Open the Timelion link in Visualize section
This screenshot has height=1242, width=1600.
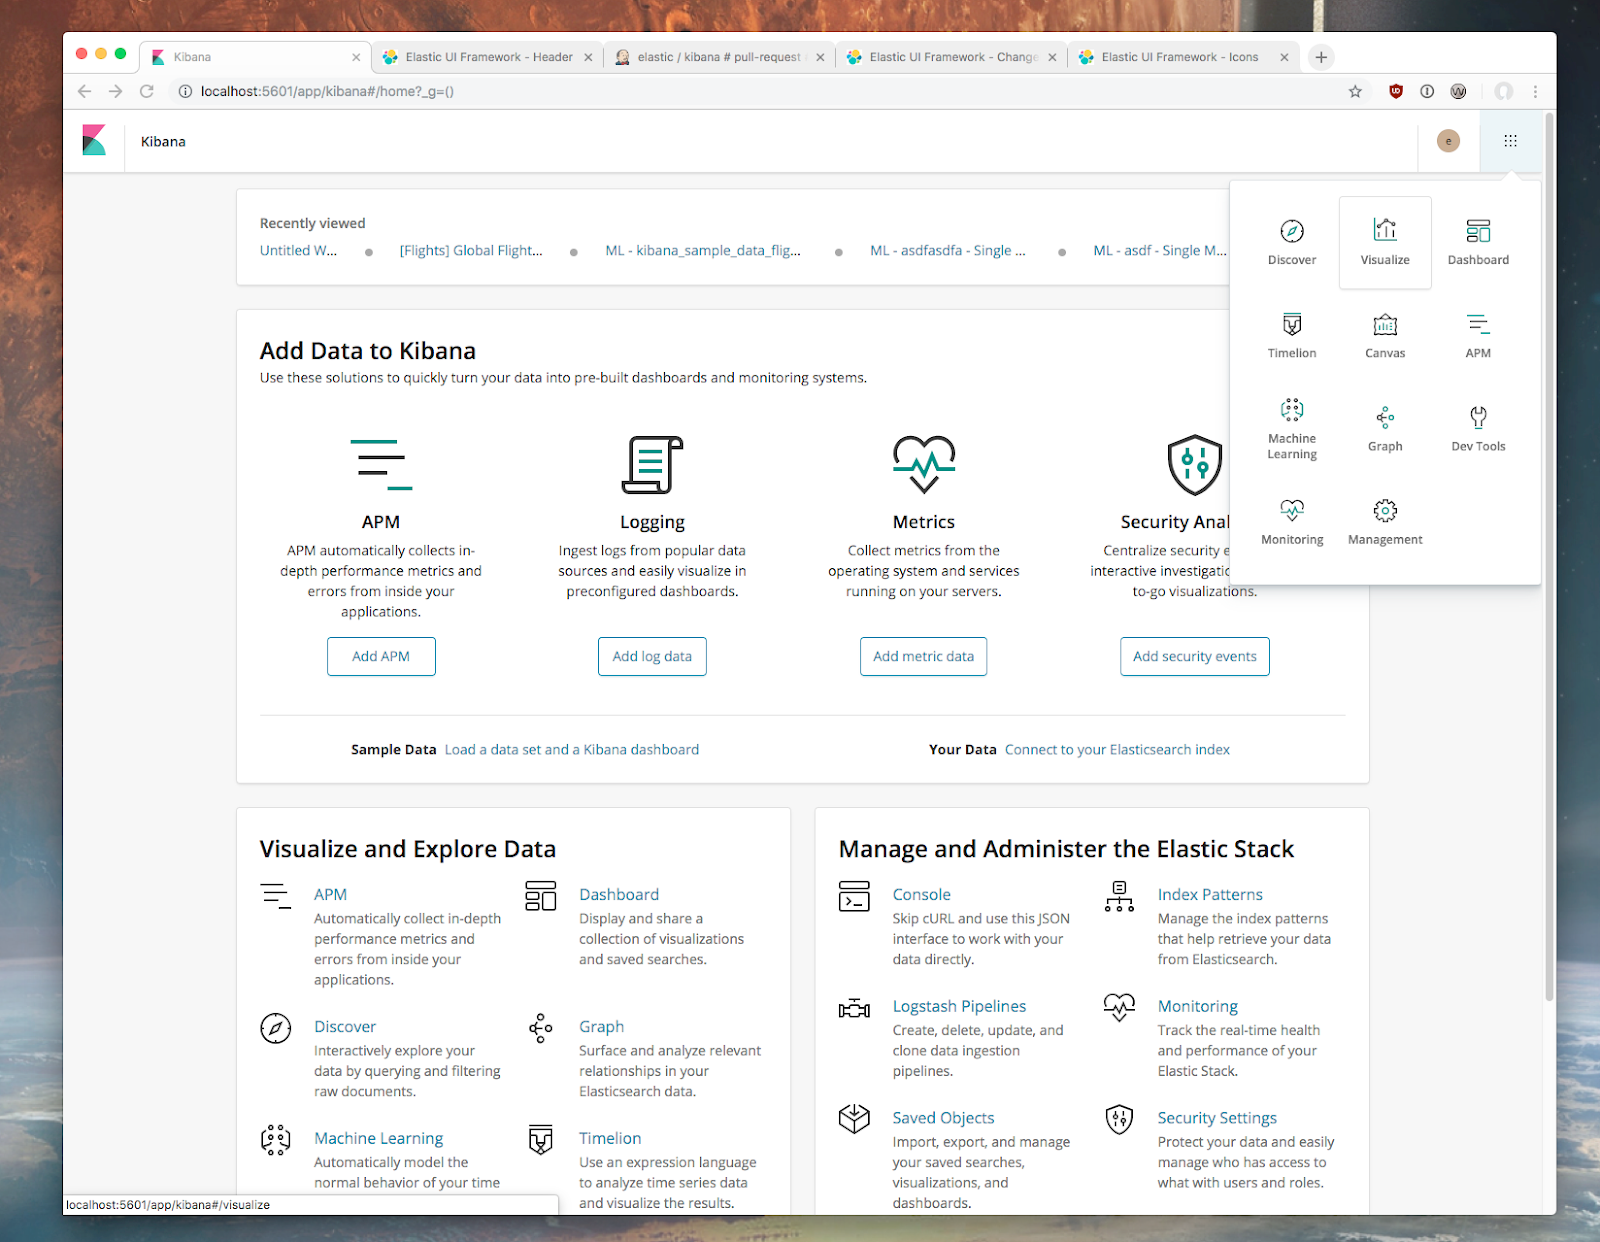click(610, 1138)
